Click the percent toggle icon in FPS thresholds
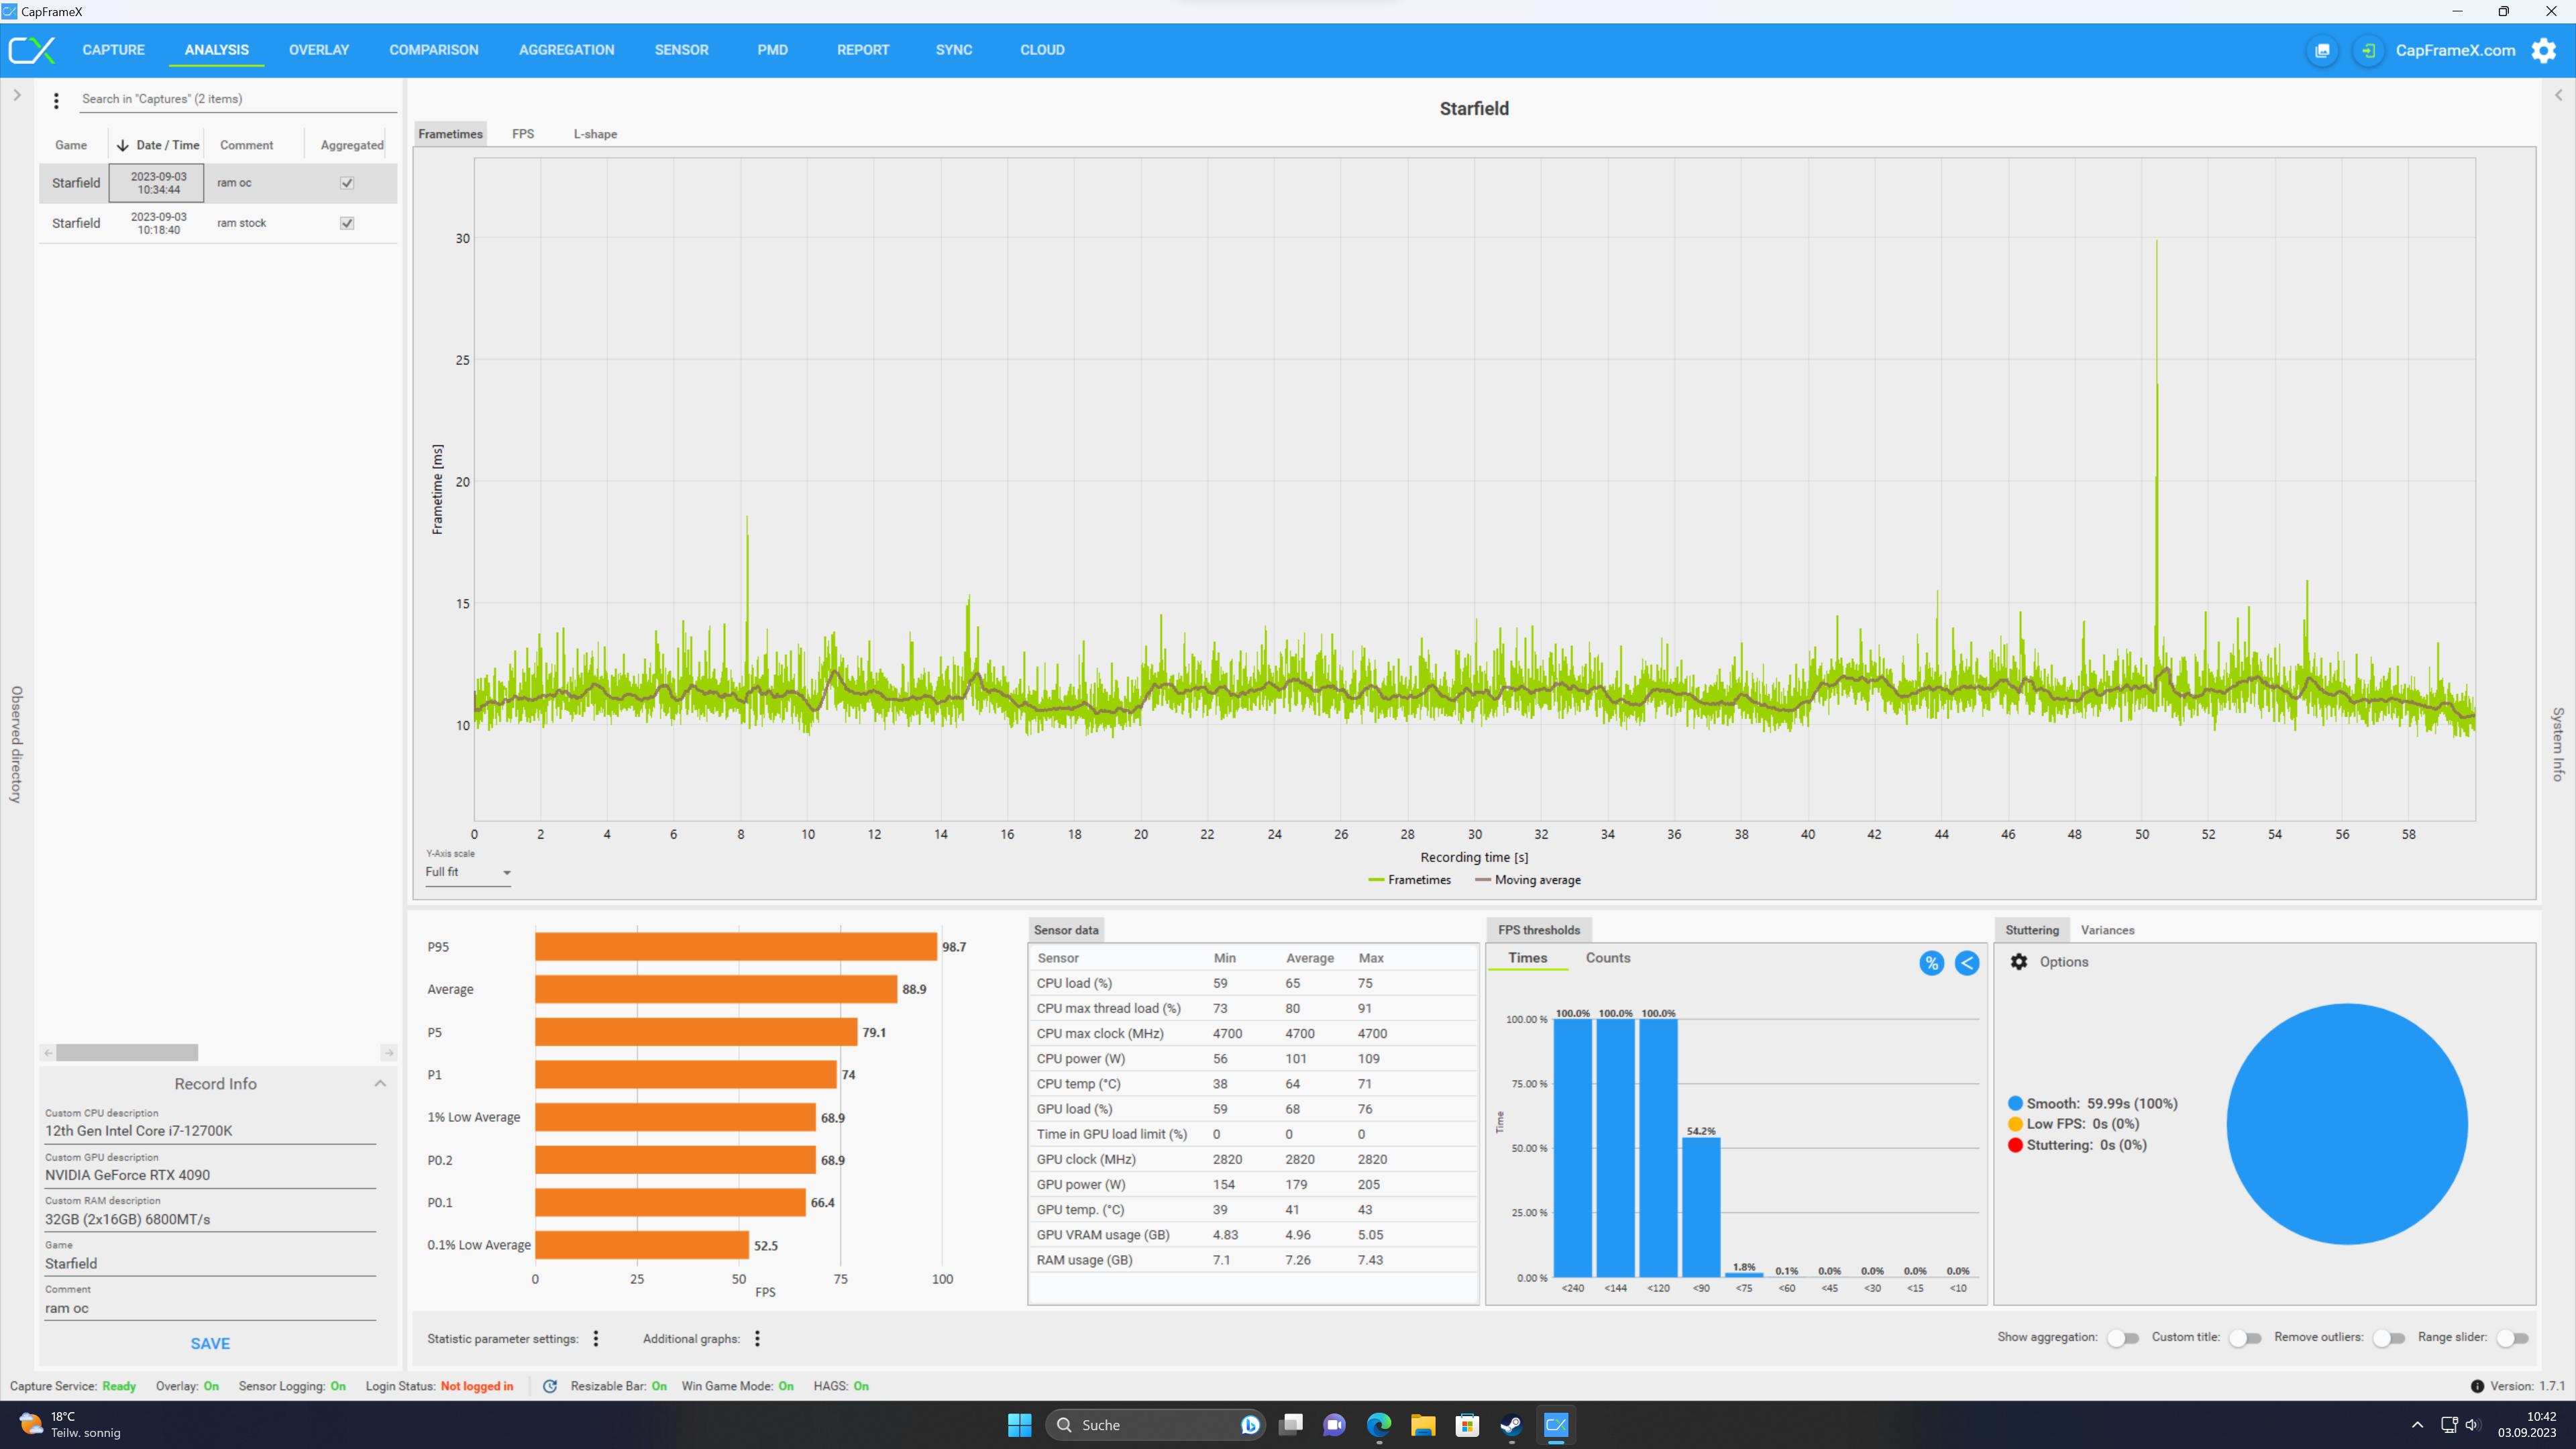This screenshot has width=2576, height=1449. (1931, 962)
